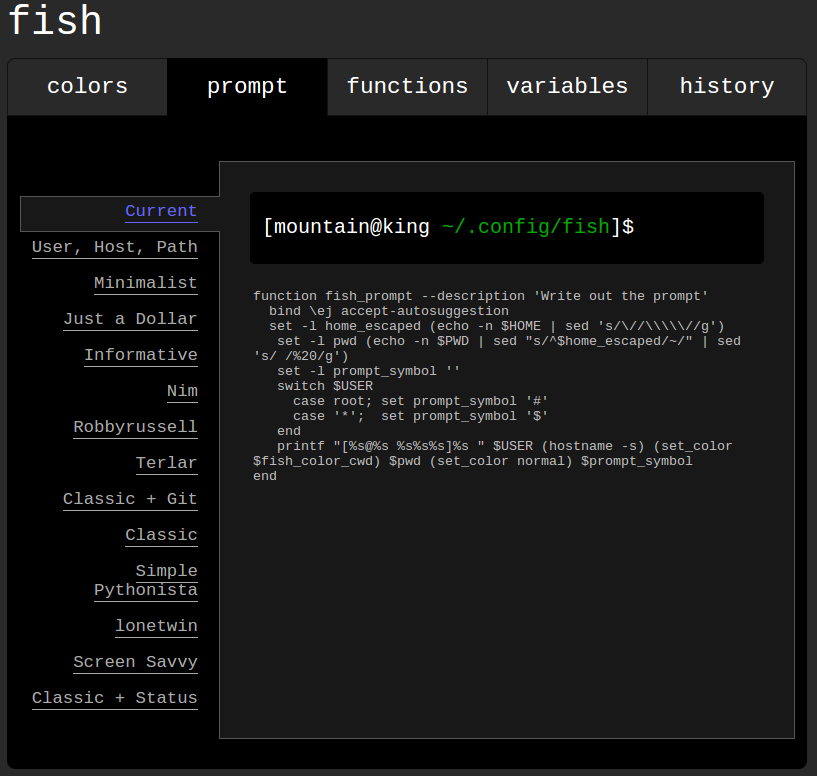Click the [mountain@king prompt preview box

click(507, 228)
